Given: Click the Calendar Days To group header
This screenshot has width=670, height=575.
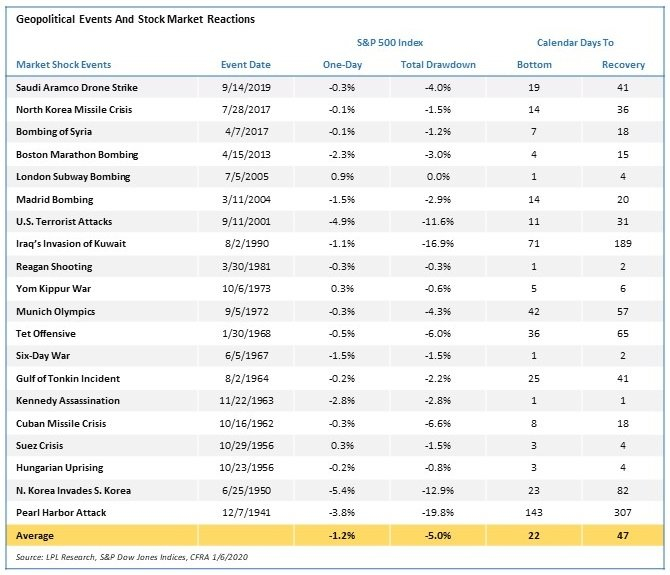Looking at the screenshot, I should click(575, 43).
